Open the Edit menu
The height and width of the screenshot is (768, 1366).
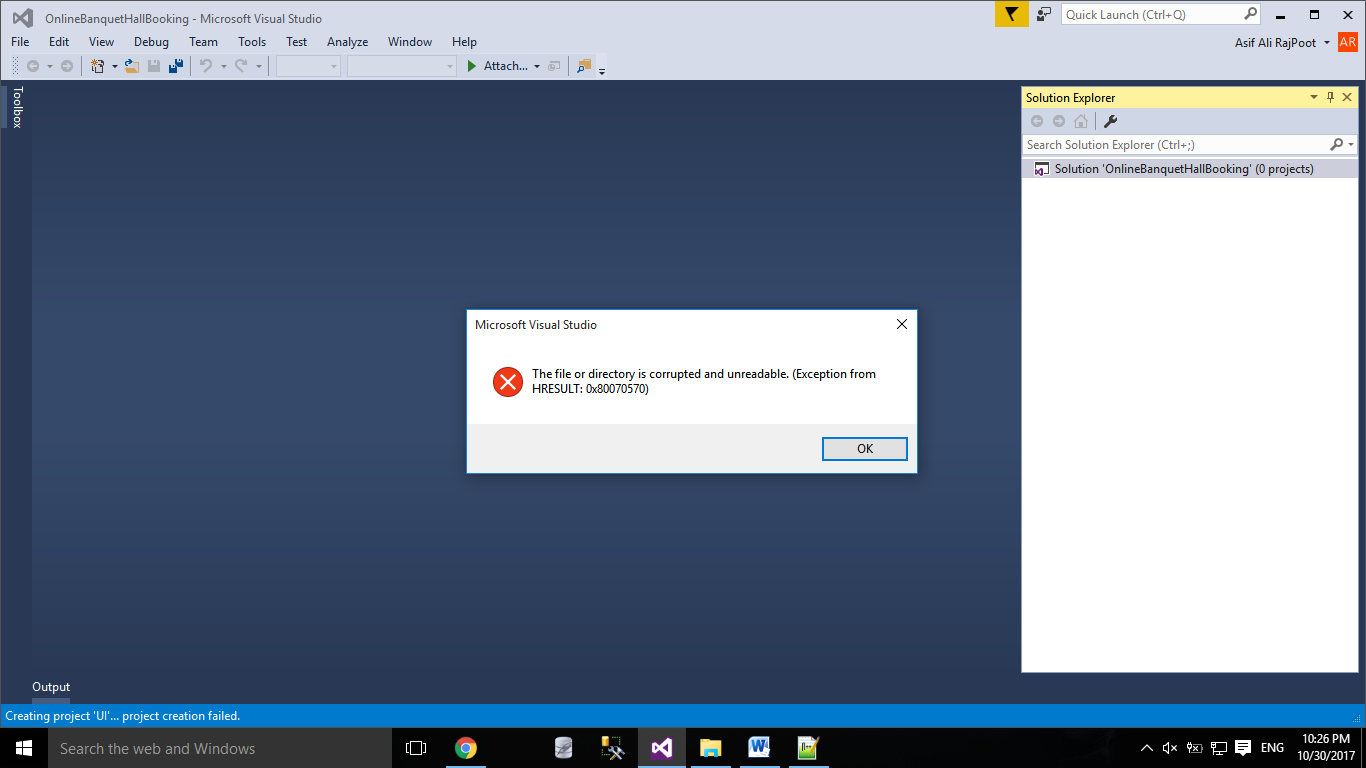[59, 42]
